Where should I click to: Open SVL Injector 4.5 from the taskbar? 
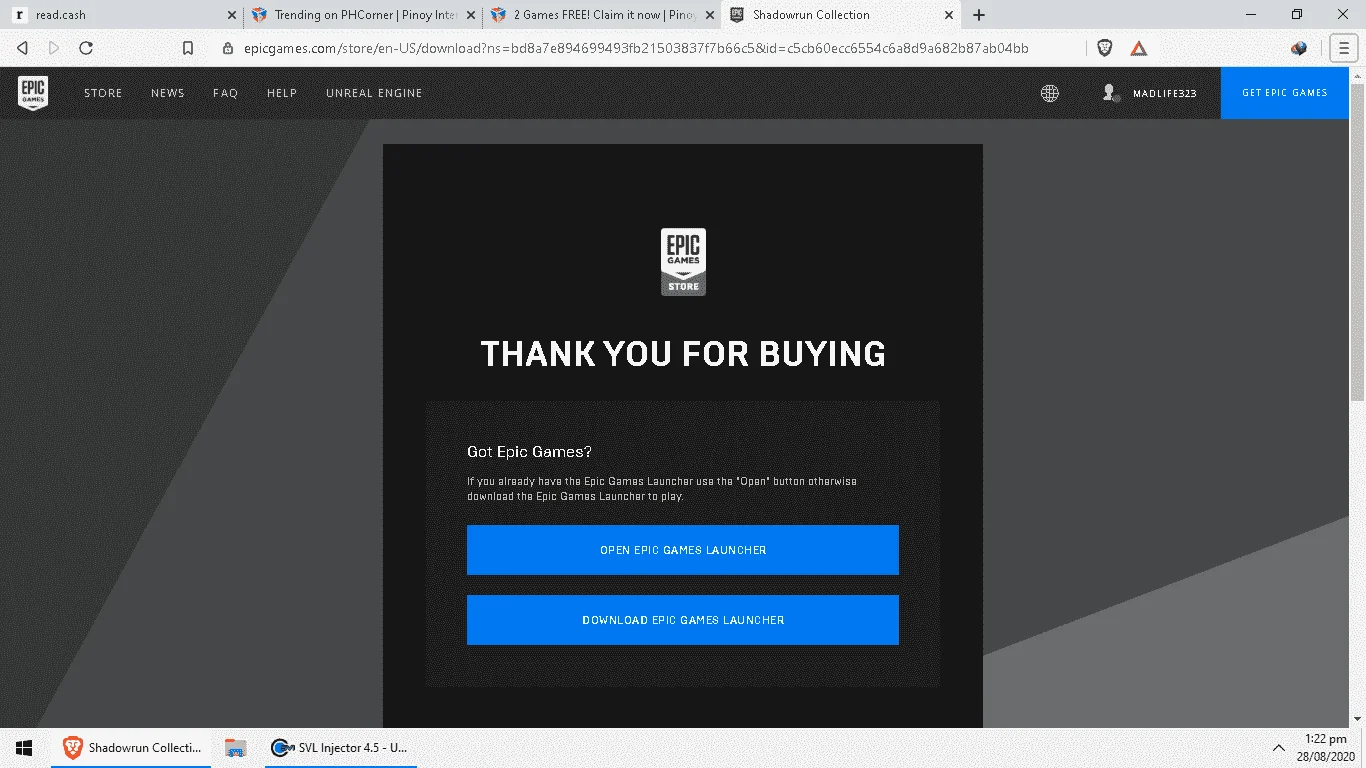click(341, 748)
